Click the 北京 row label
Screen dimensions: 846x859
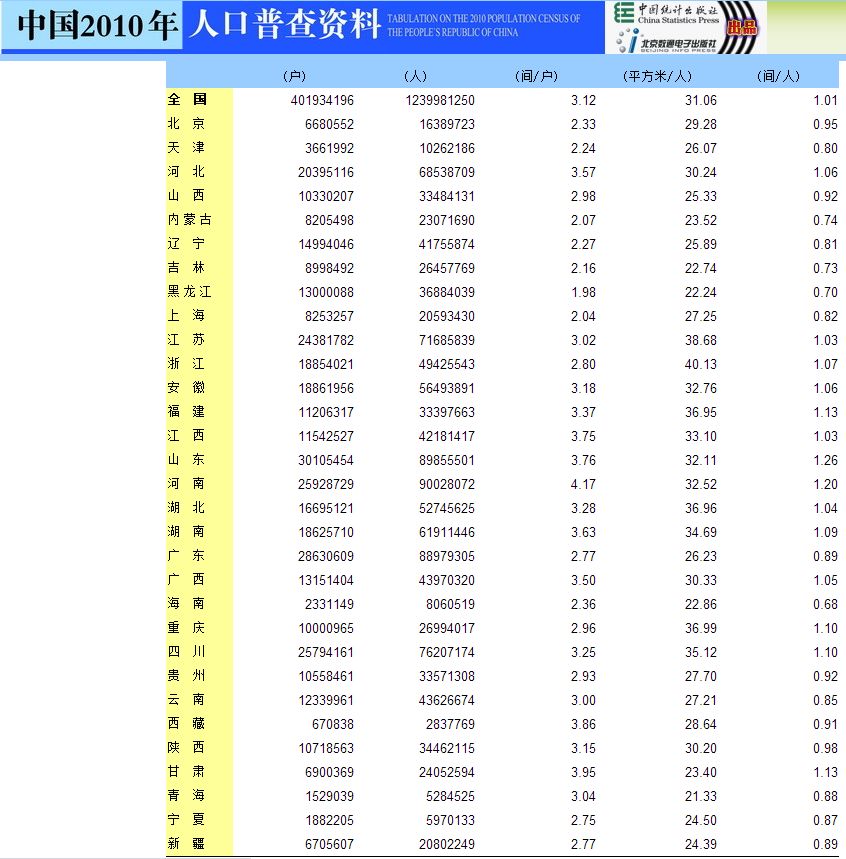point(186,123)
